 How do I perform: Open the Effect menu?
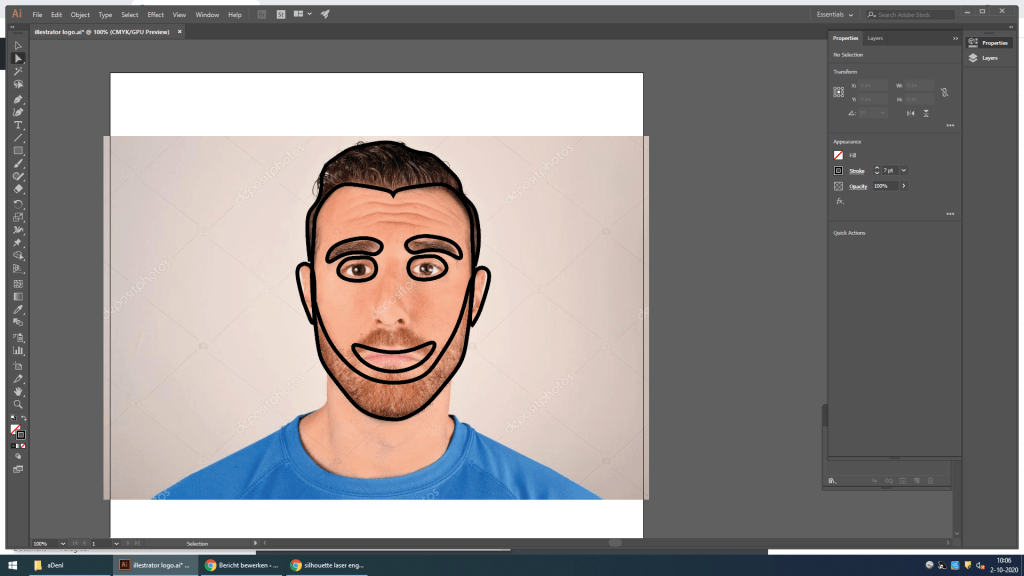pos(155,15)
